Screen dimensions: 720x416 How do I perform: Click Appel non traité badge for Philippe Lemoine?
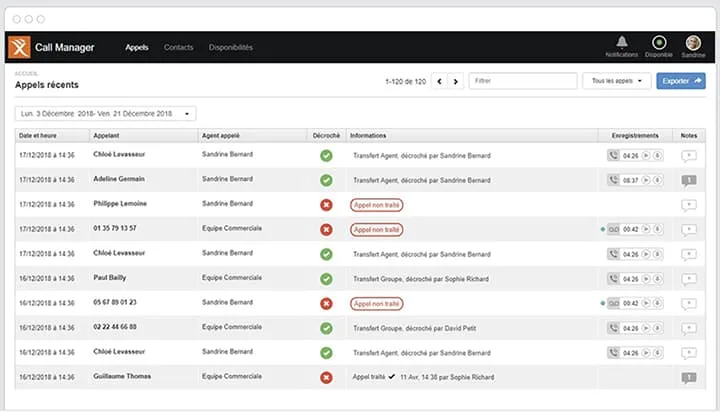(x=377, y=205)
